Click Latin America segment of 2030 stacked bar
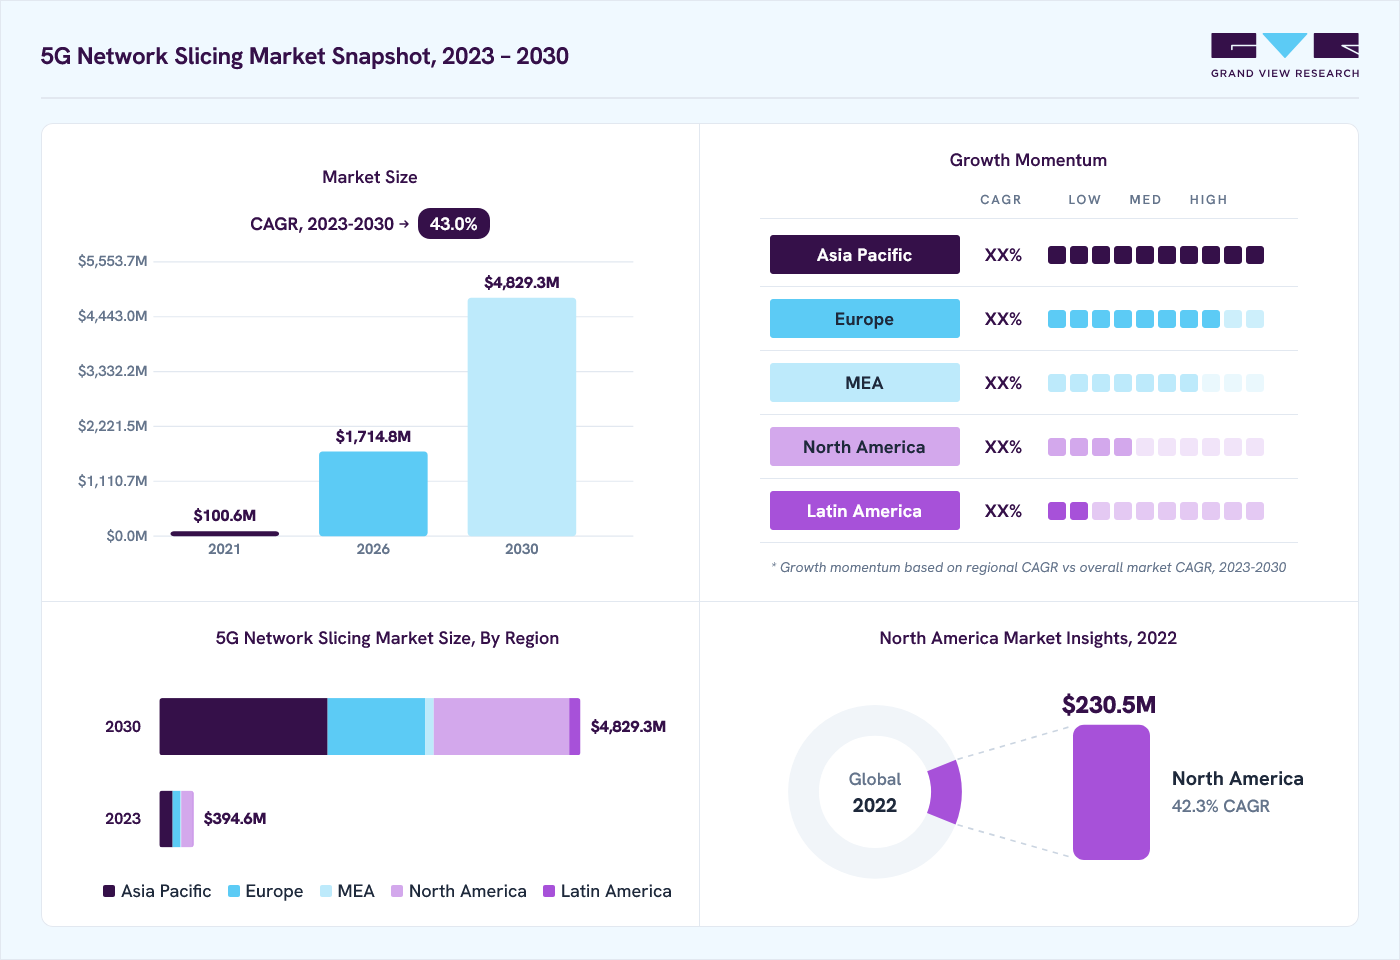The image size is (1400, 960). pos(575,727)
